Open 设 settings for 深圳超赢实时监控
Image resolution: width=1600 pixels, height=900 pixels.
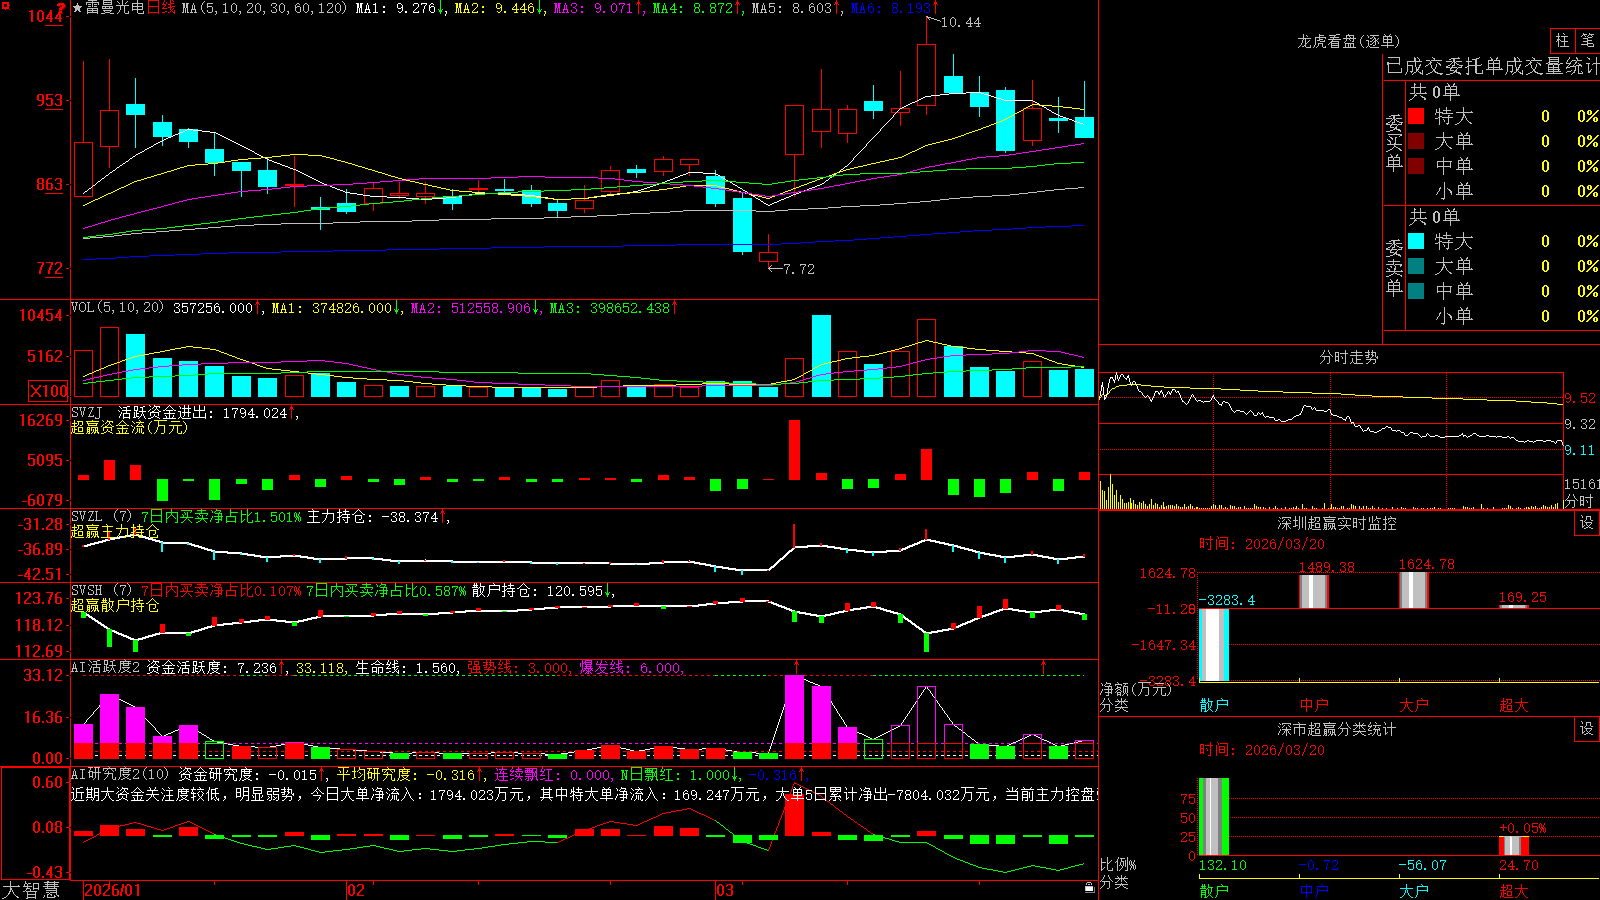coord(1587,523)
